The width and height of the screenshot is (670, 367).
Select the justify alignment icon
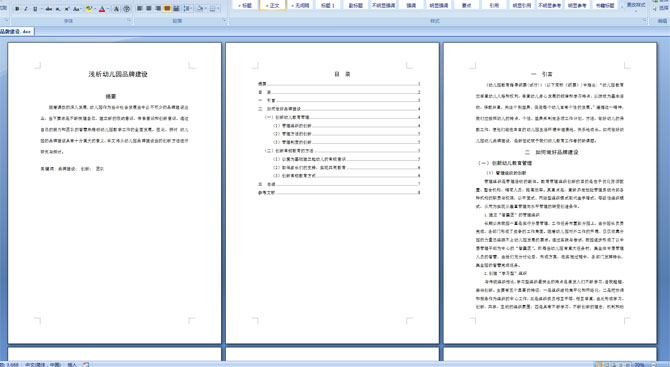pos(167,9)
